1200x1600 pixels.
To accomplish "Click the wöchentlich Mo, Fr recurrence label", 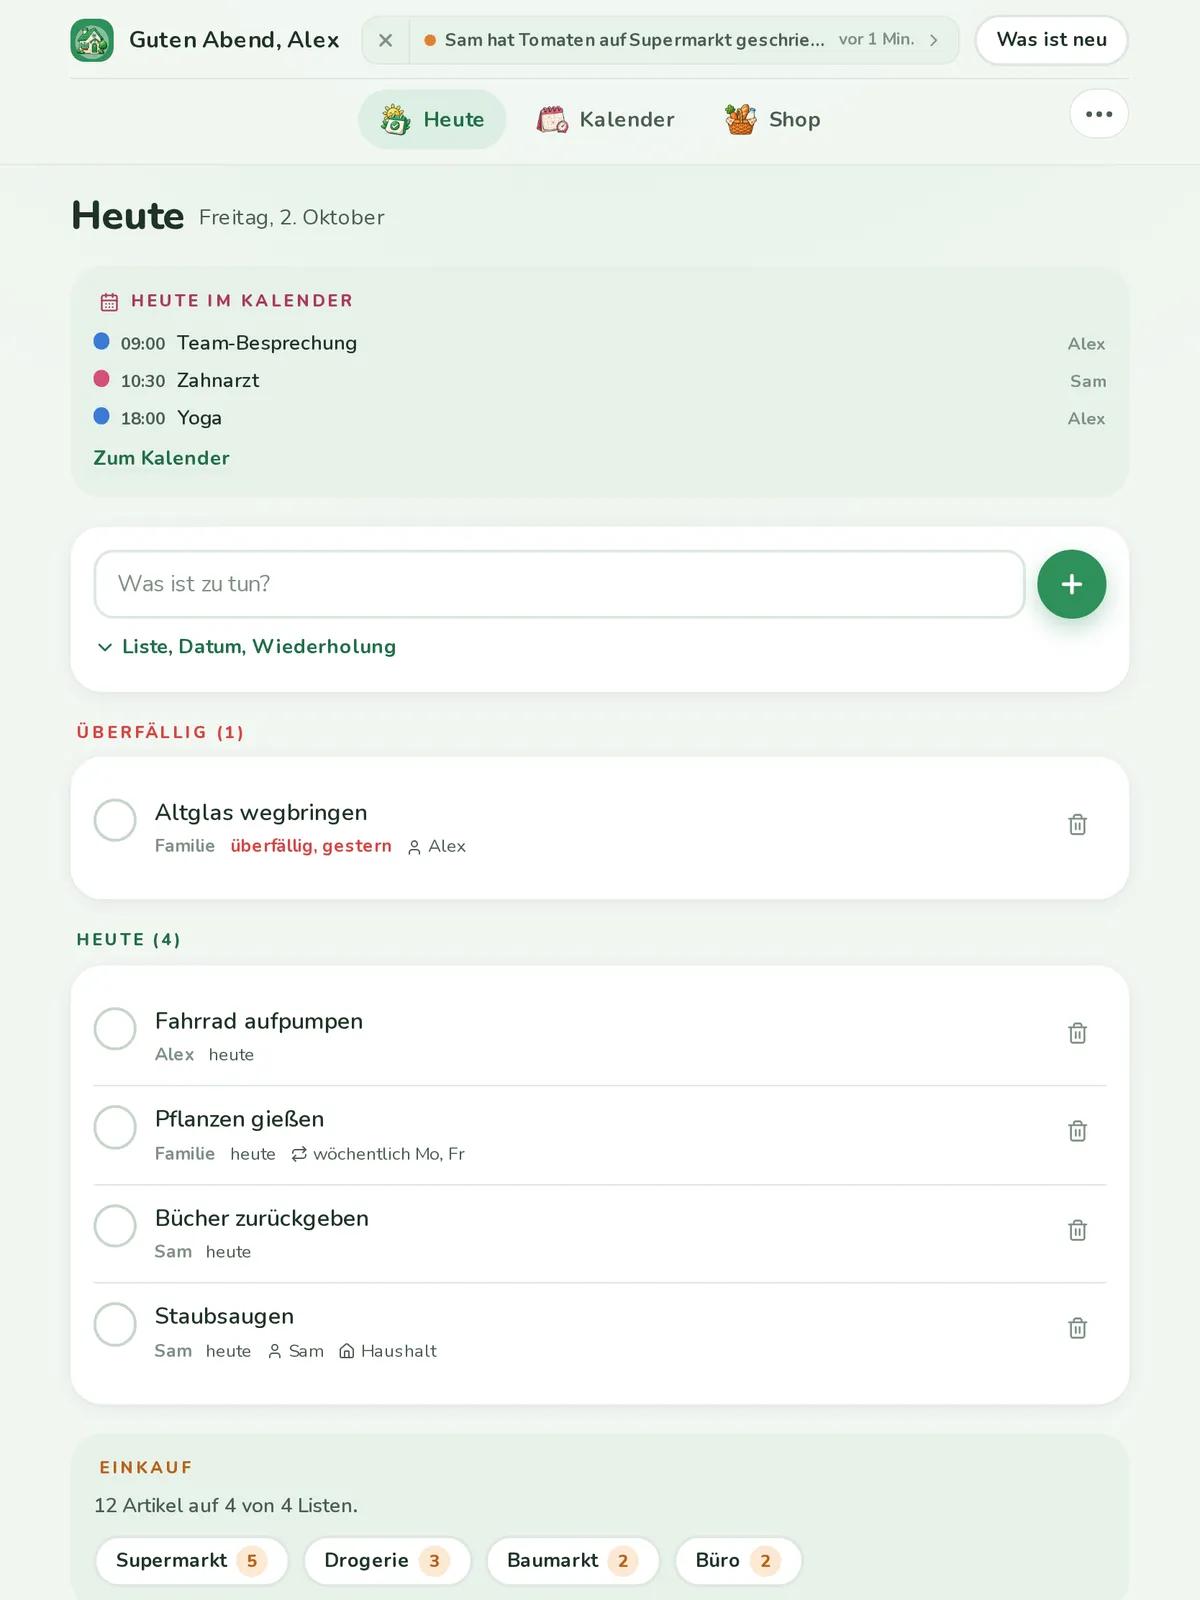I will [x=389, y=1154].
